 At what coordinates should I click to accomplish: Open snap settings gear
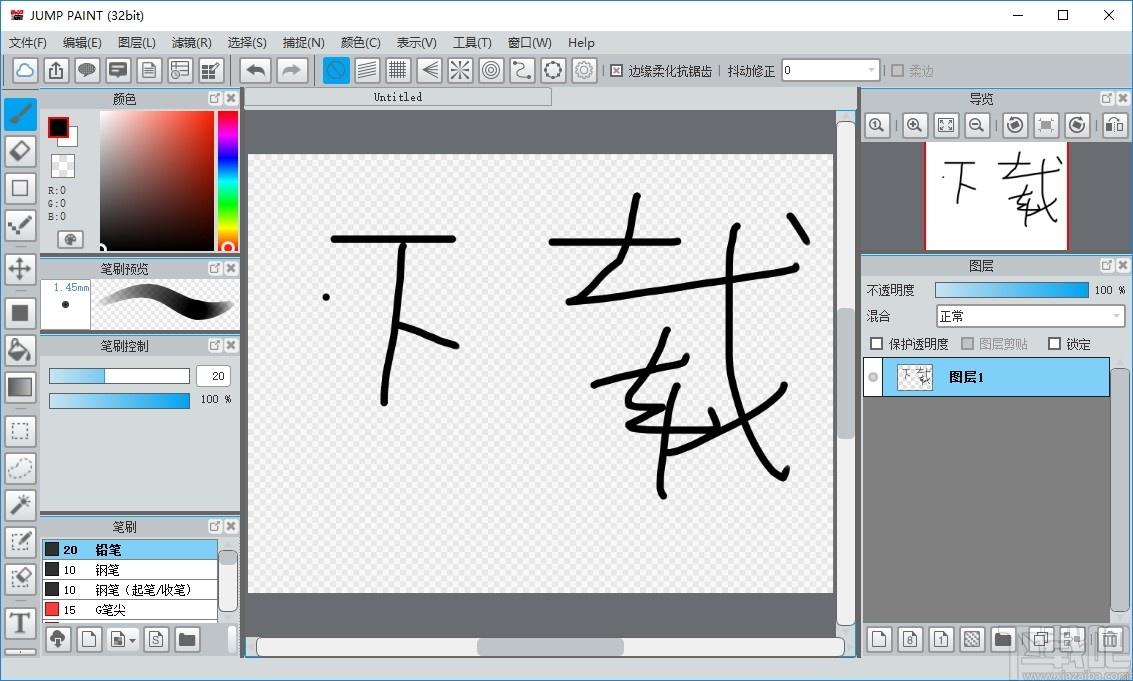point(584,70)
